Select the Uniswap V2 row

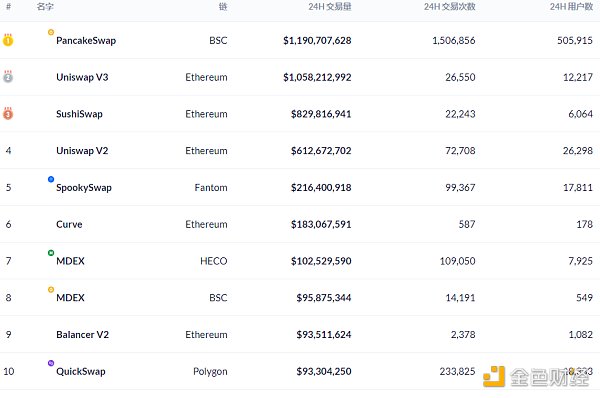pyautogui.click(x=300, y=150)
